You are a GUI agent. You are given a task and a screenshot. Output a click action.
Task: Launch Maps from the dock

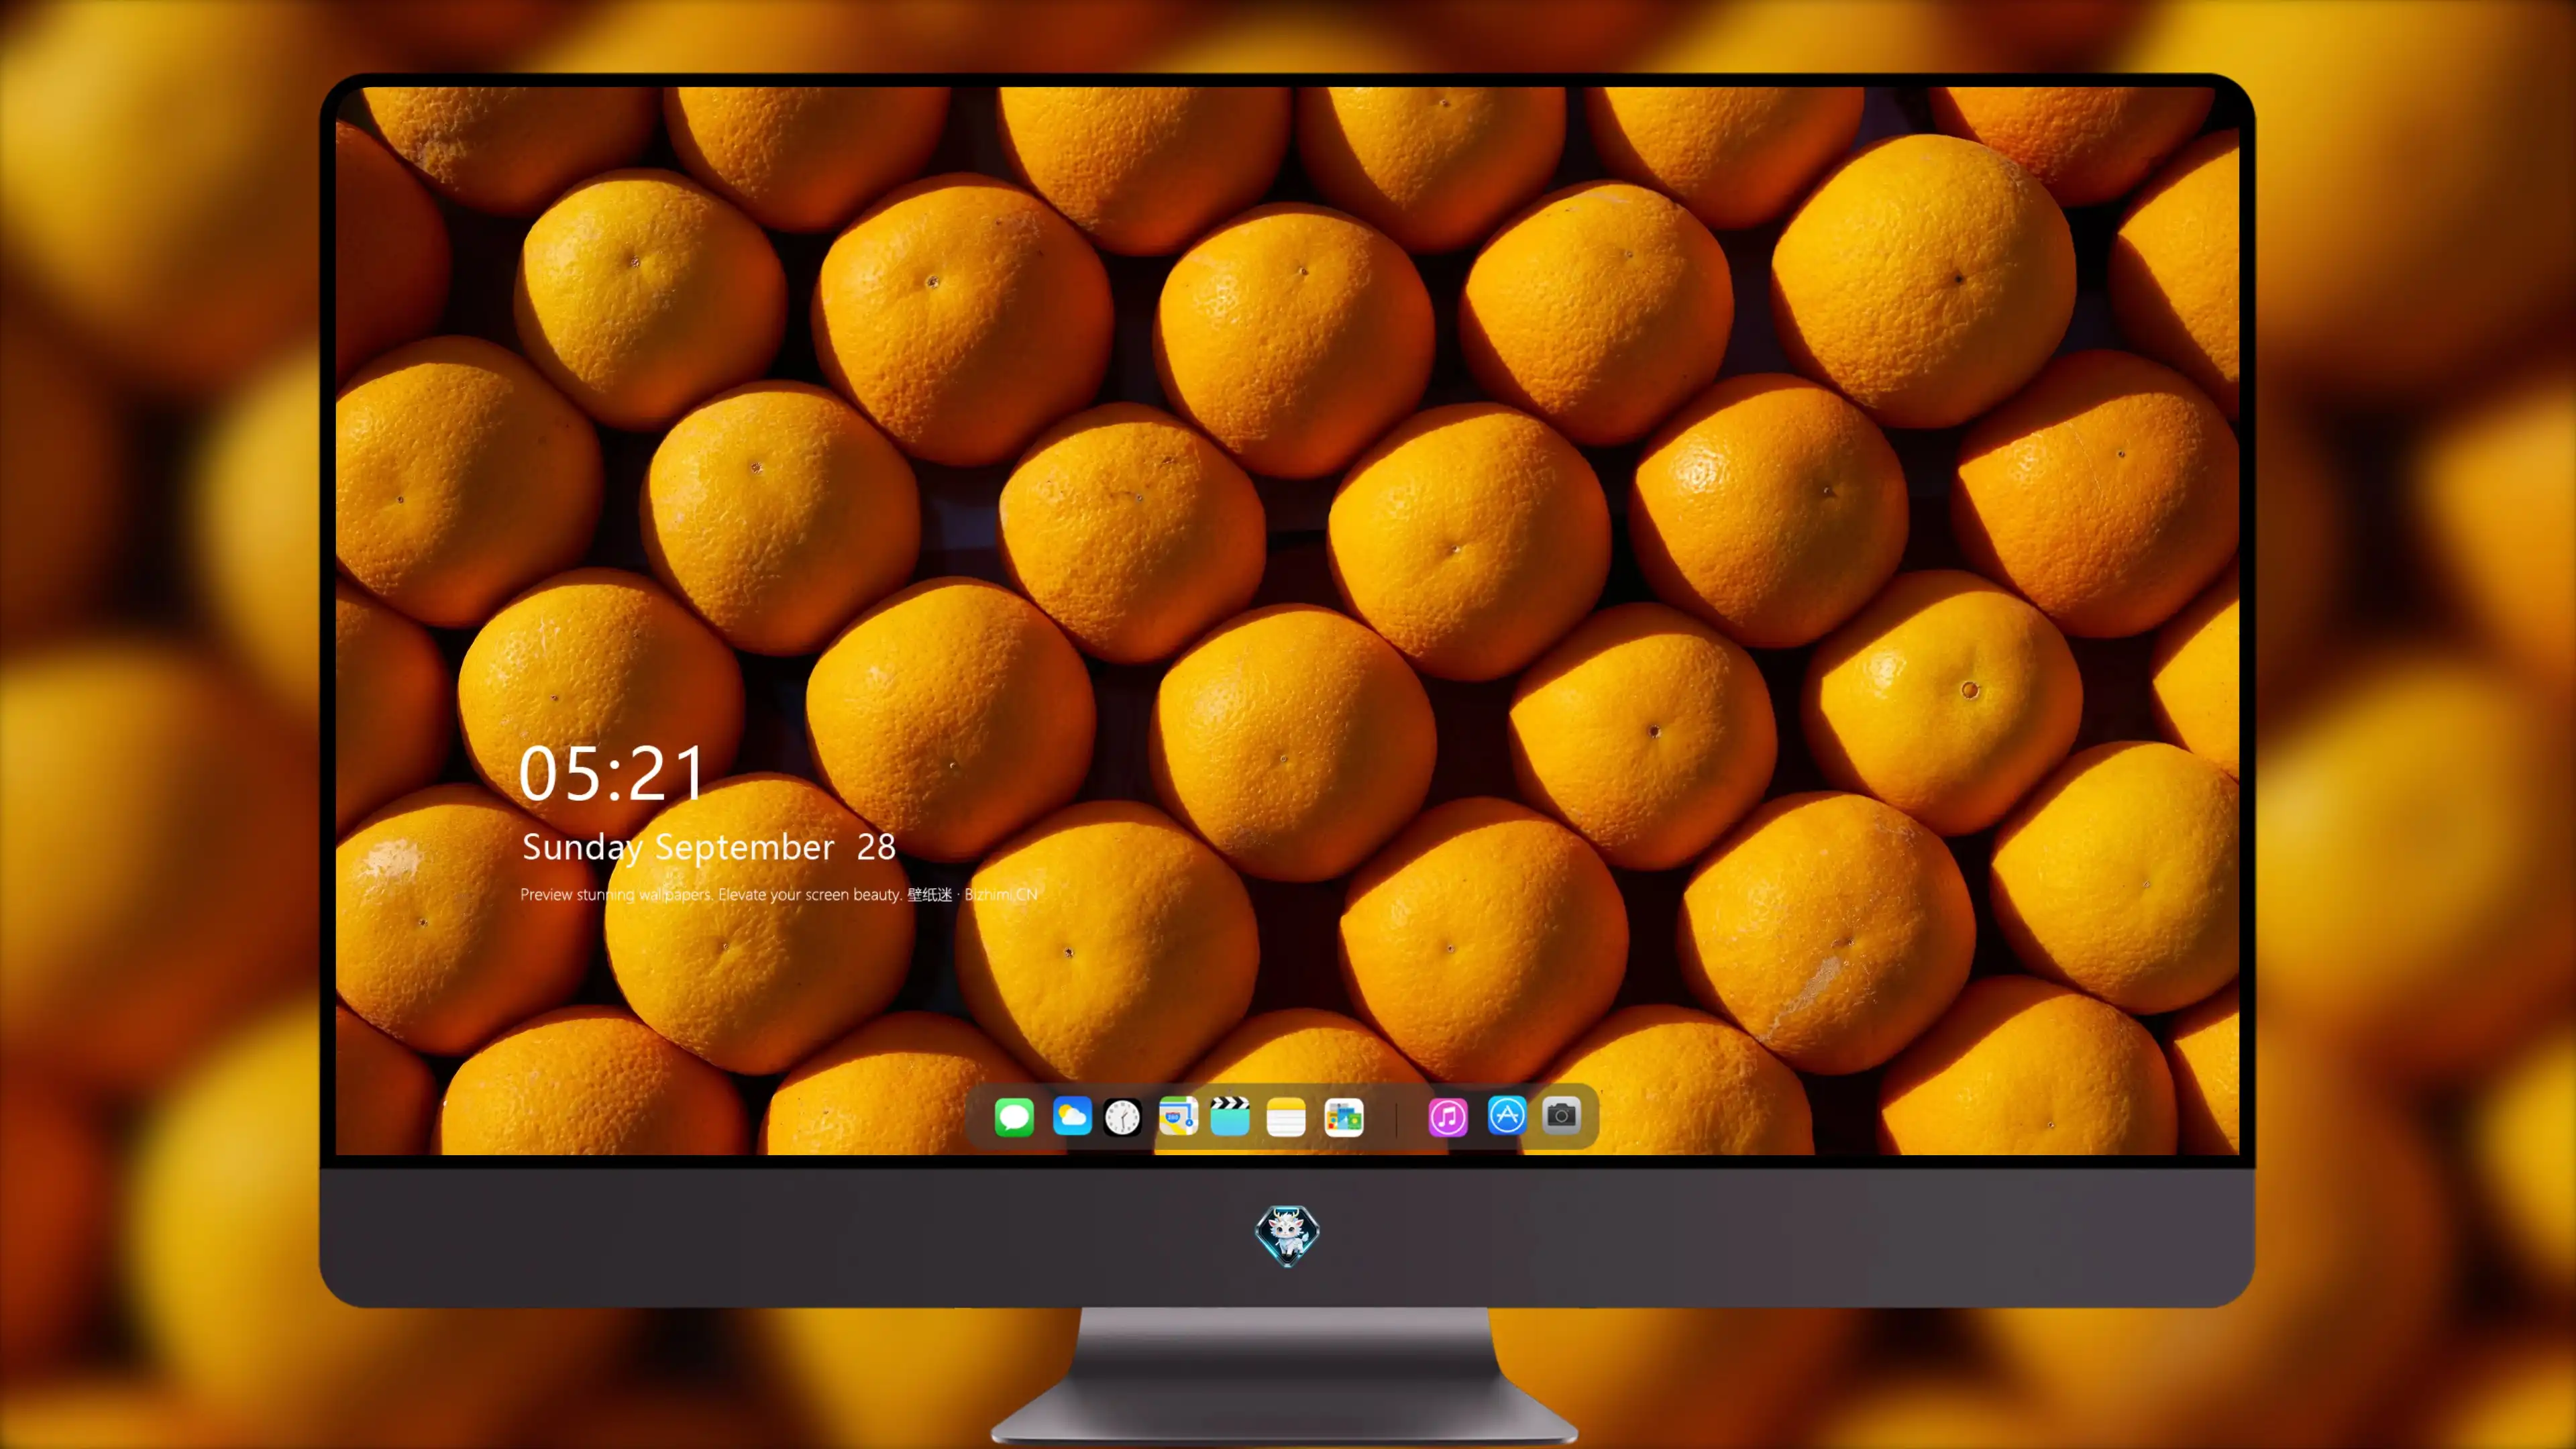point(1178,1116)
